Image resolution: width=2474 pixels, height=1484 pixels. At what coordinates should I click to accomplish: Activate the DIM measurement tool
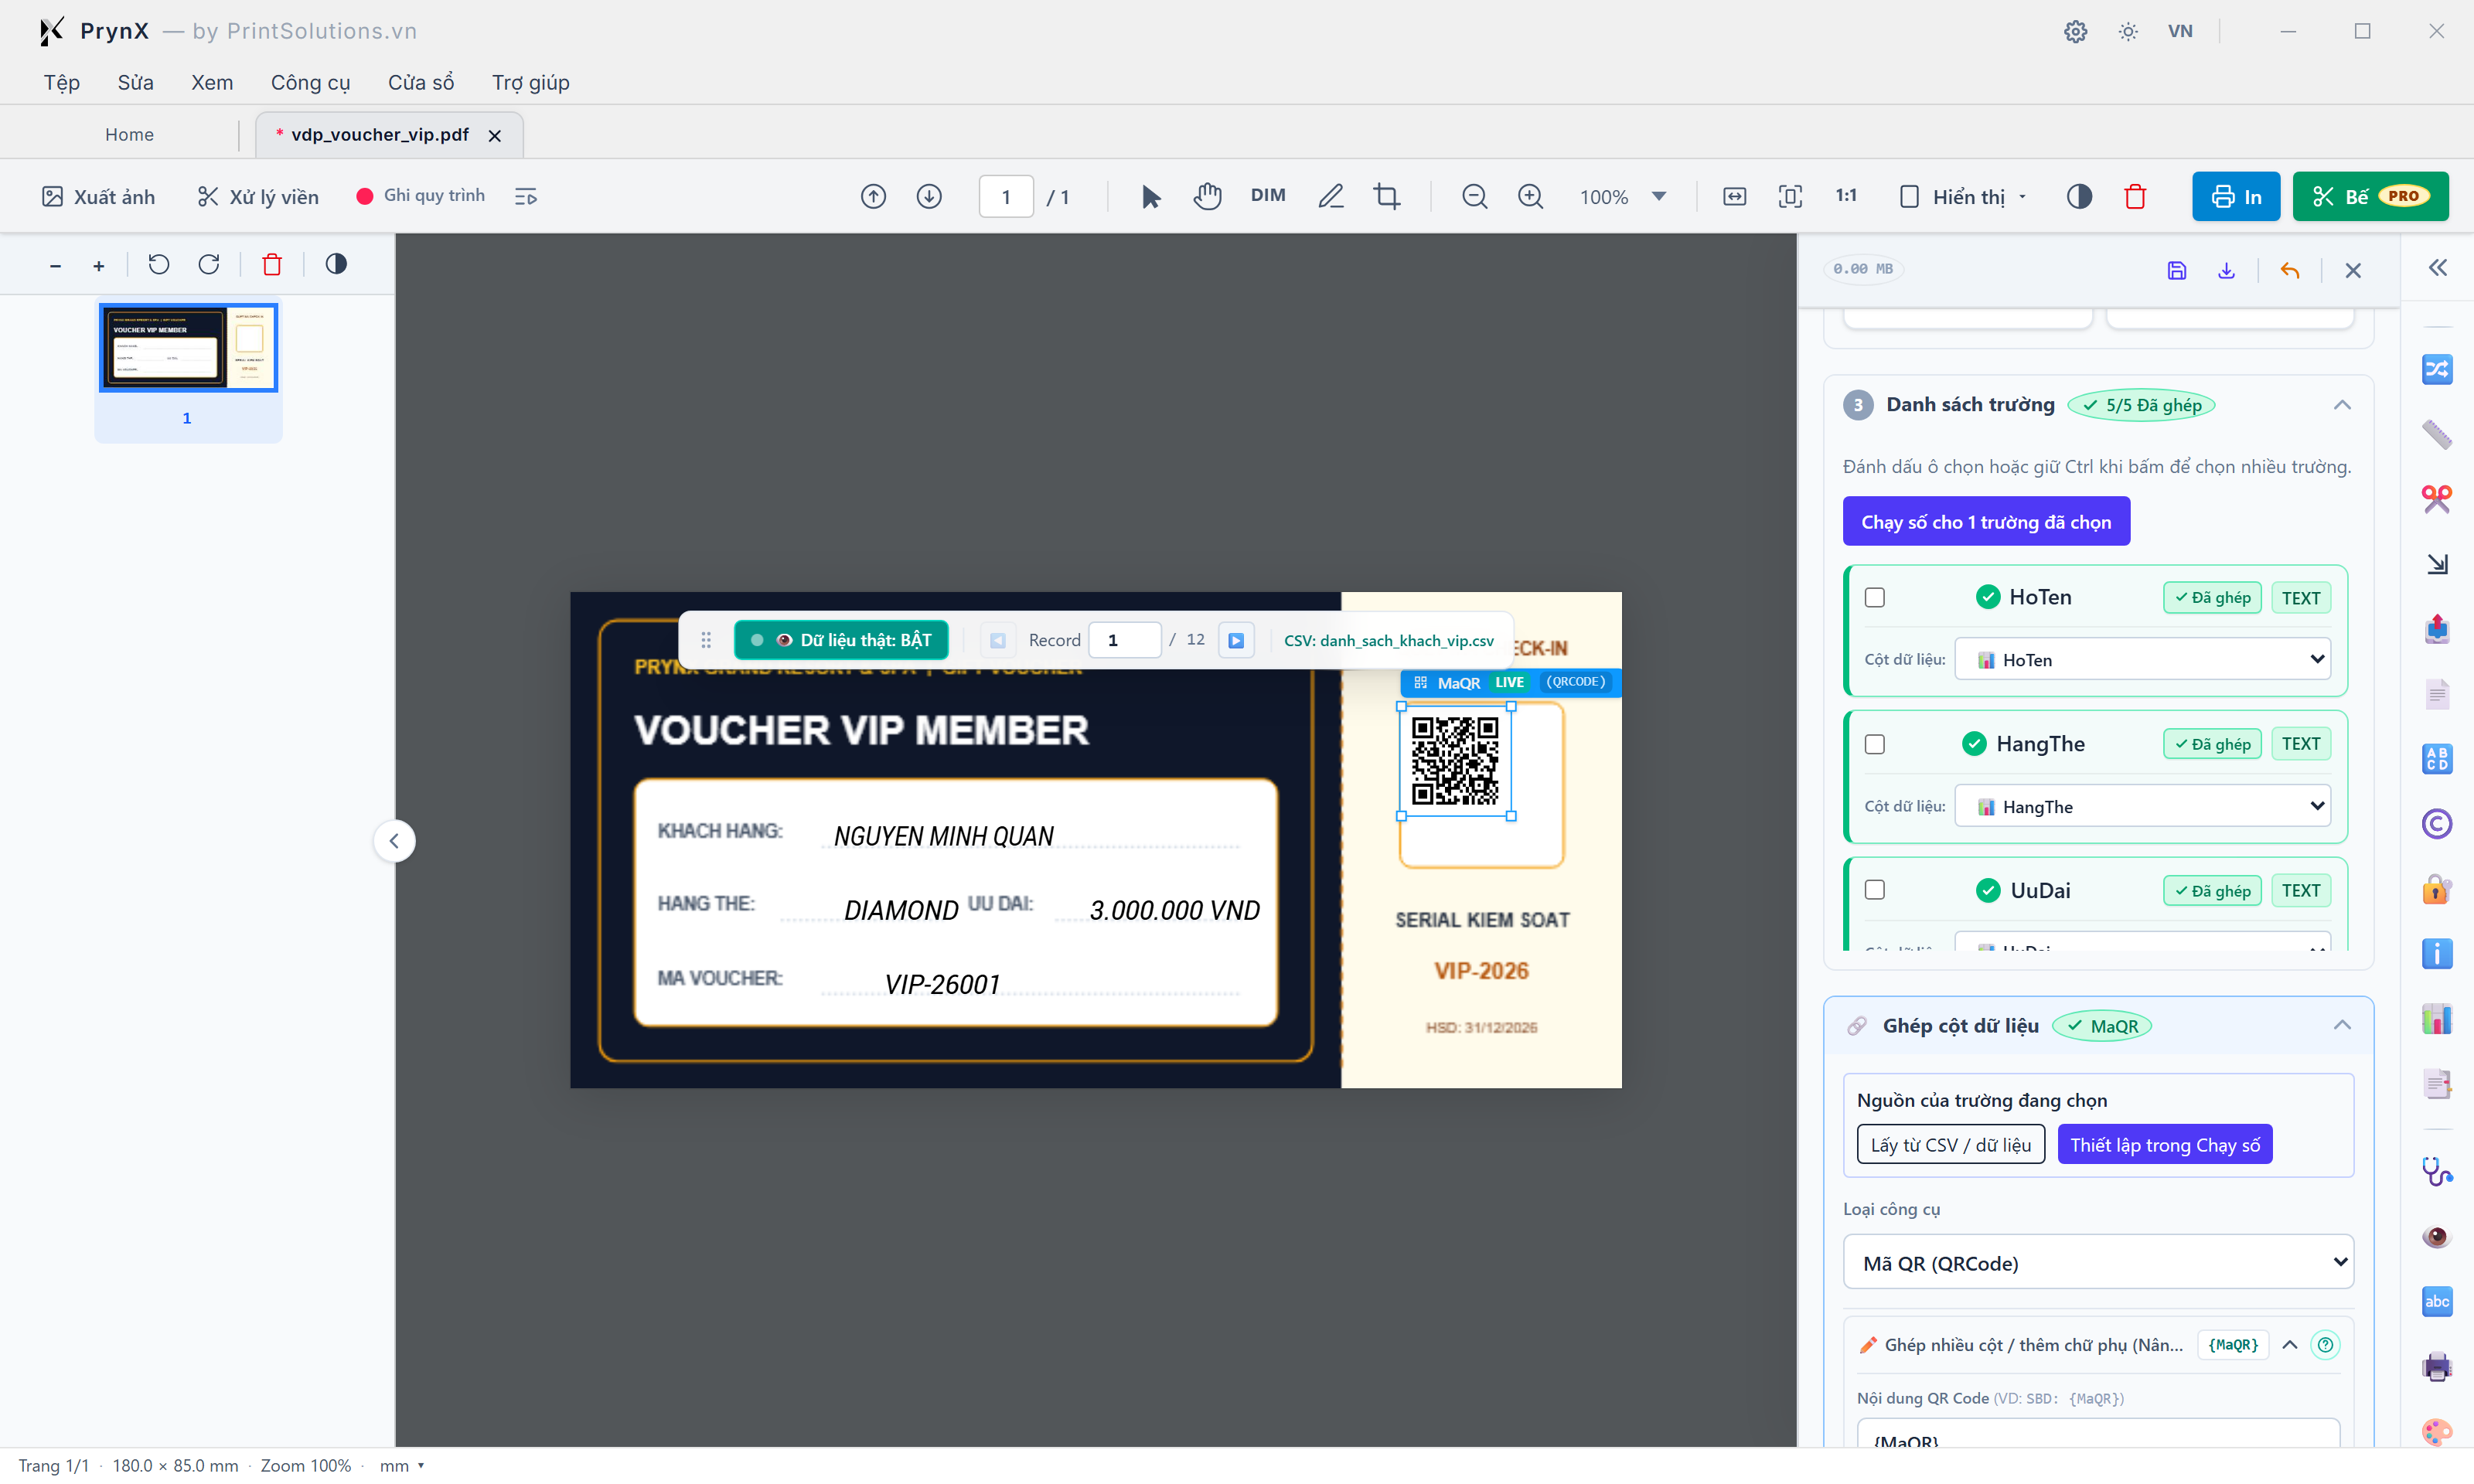pos(1268,196)
